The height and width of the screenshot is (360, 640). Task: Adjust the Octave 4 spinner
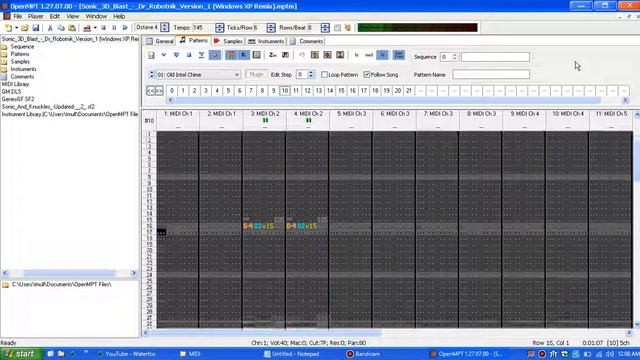pos(164,28)
